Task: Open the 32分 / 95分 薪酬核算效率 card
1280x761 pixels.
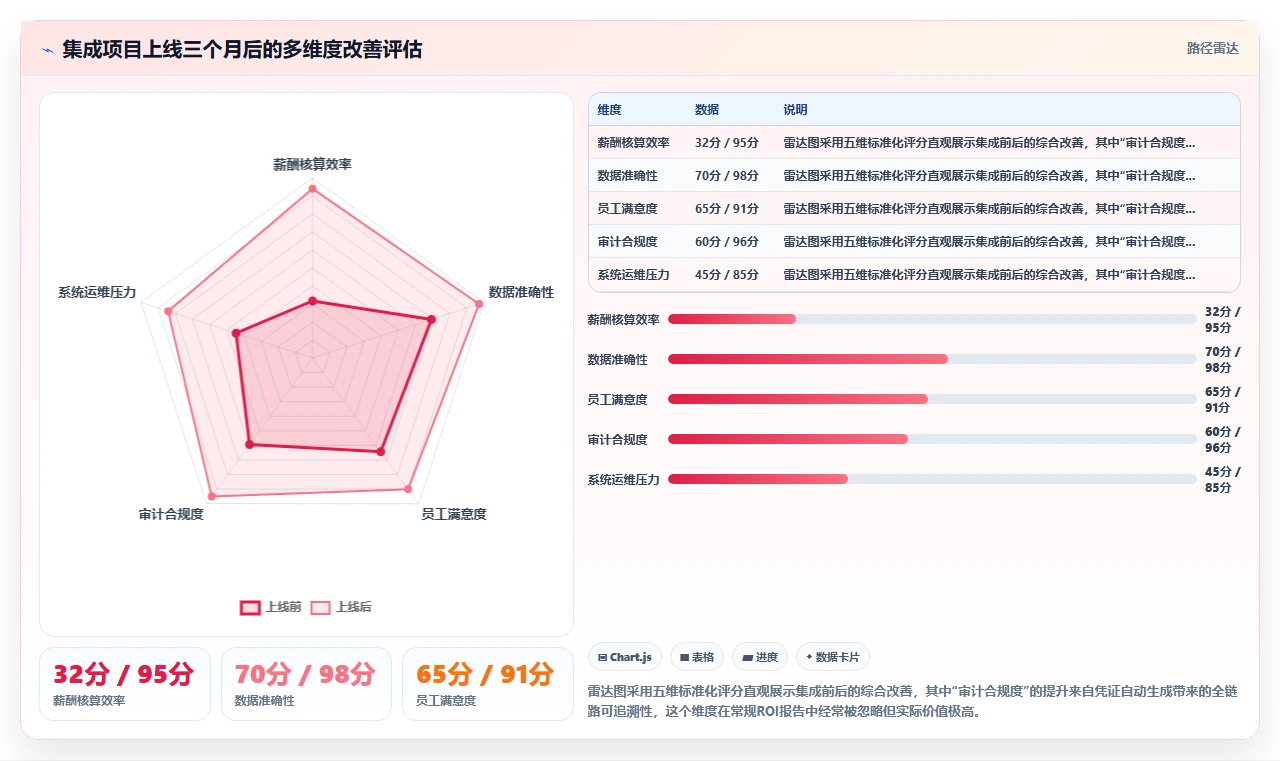Action: pos(125,684)
